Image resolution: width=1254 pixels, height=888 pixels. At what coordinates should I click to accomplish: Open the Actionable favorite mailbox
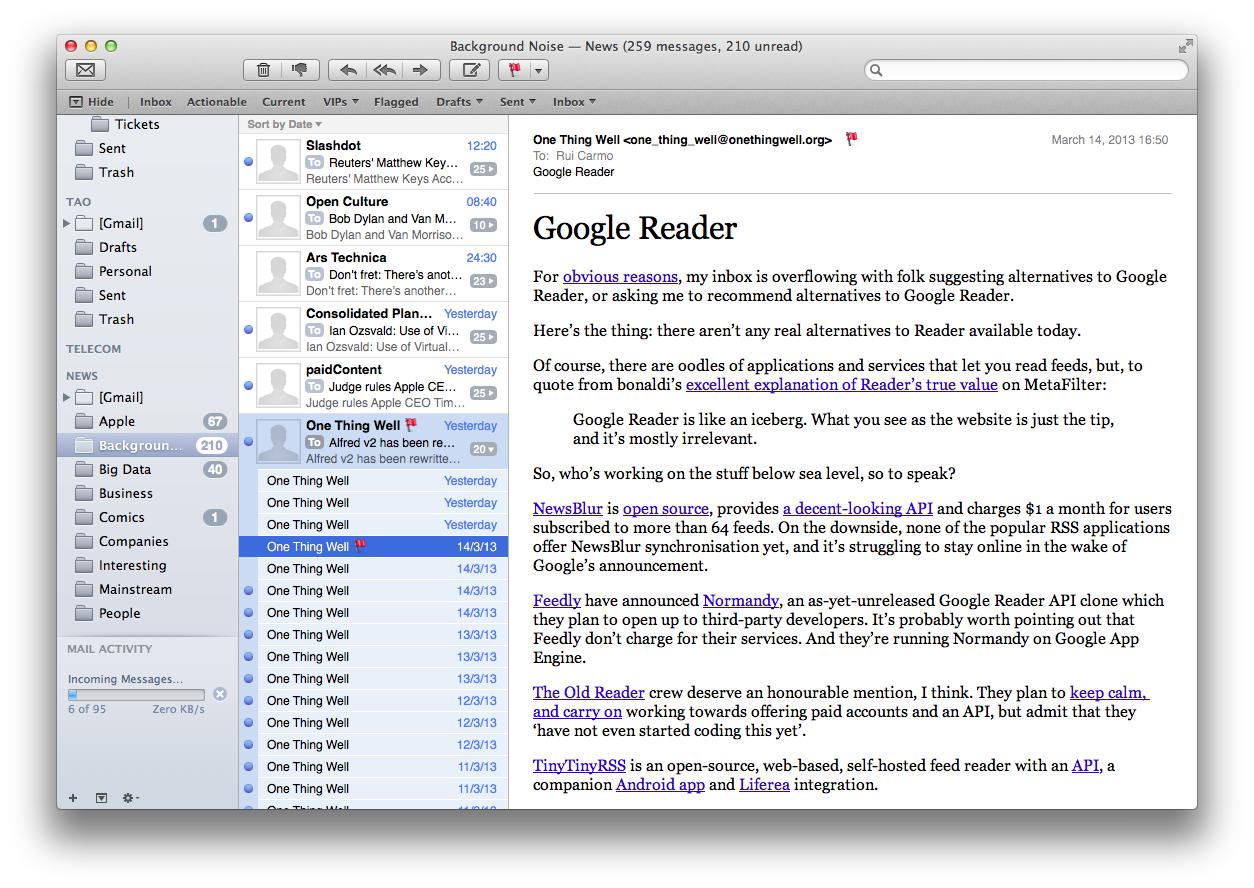pyautogui.click(x=216, y=101)
